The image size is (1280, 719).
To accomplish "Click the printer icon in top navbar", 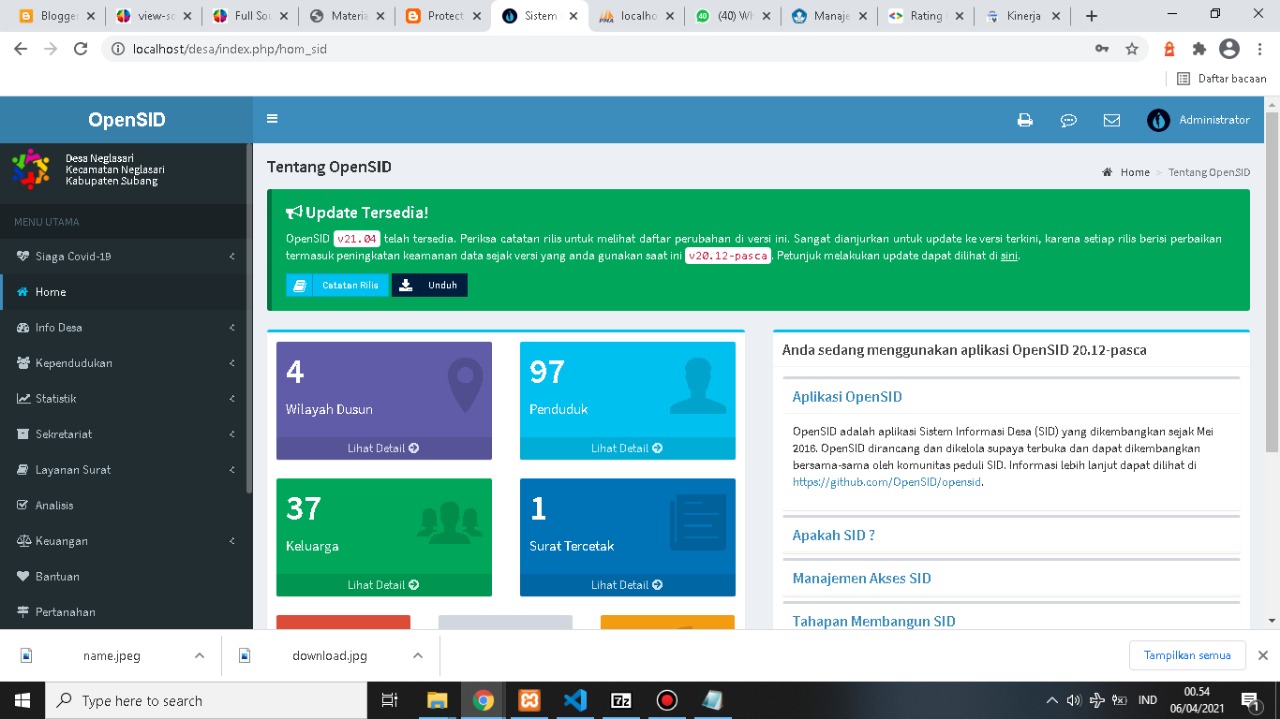I will pos(1025,120).
